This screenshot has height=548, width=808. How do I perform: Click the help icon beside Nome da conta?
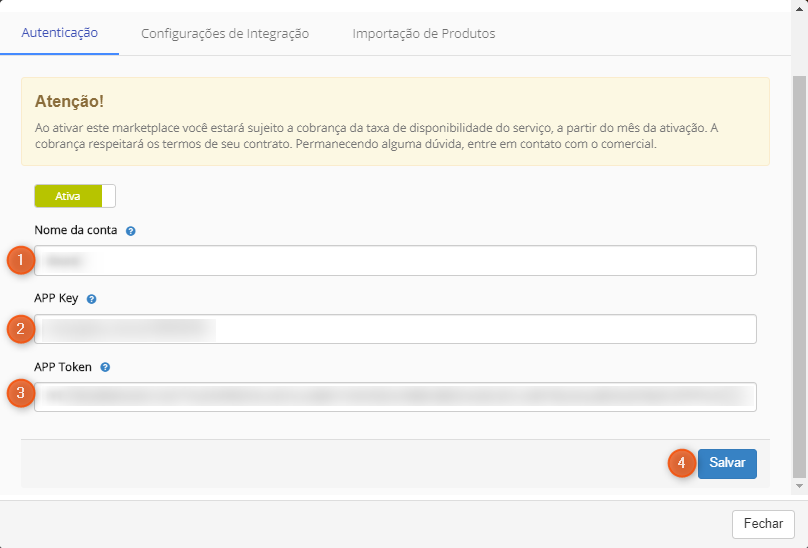click(x=131, y=231)
